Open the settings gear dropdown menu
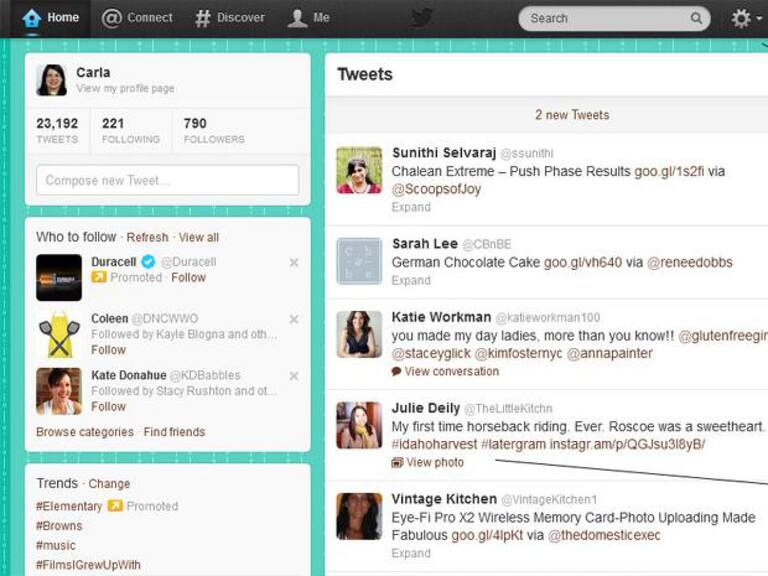The height and width of the screenshot is (576, 768). (x=746, y=18)
